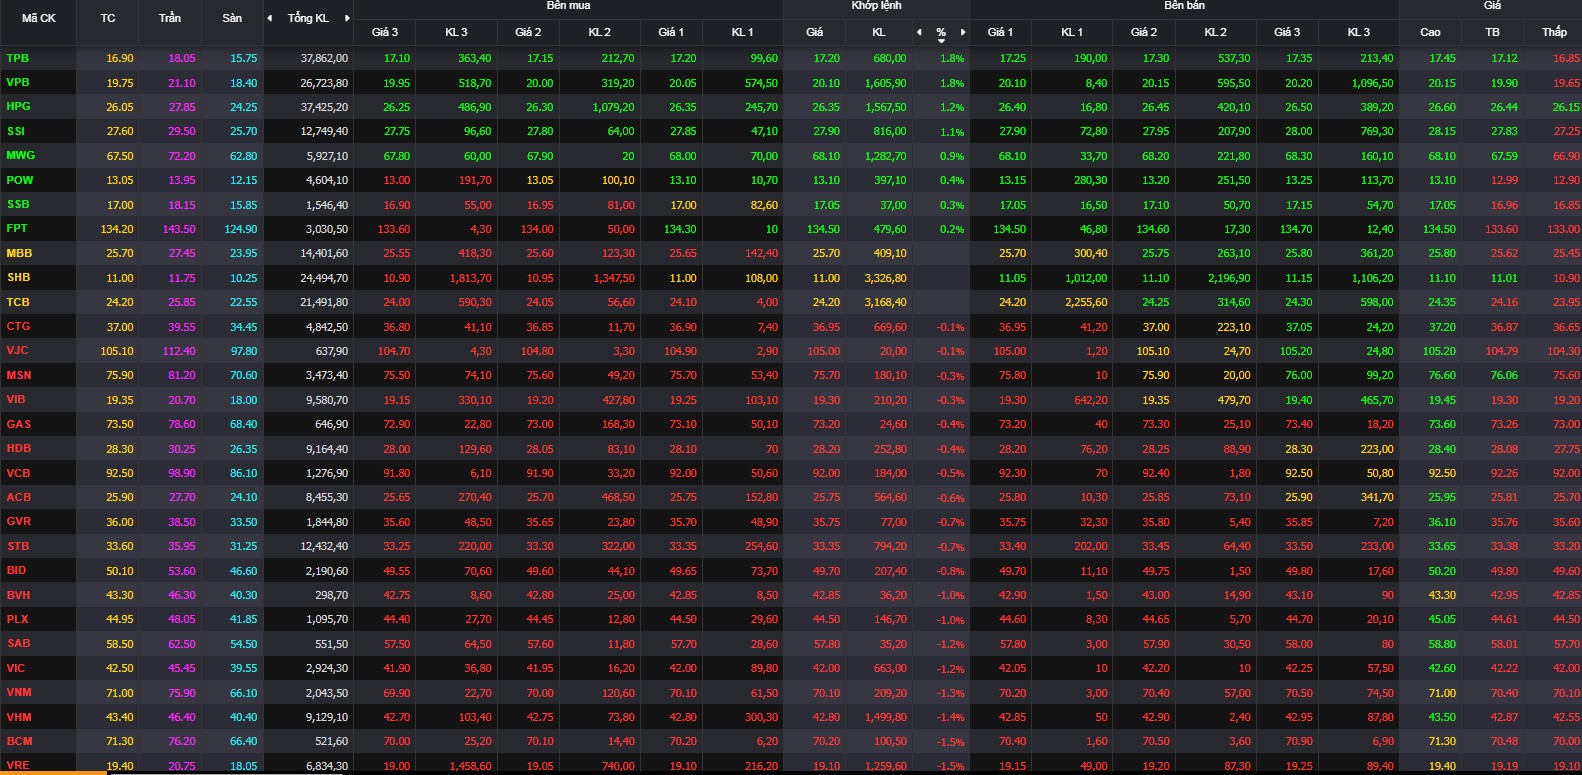Open BID stock symbol
Viewport: 1582px width, 775px height.
[16, 570]
